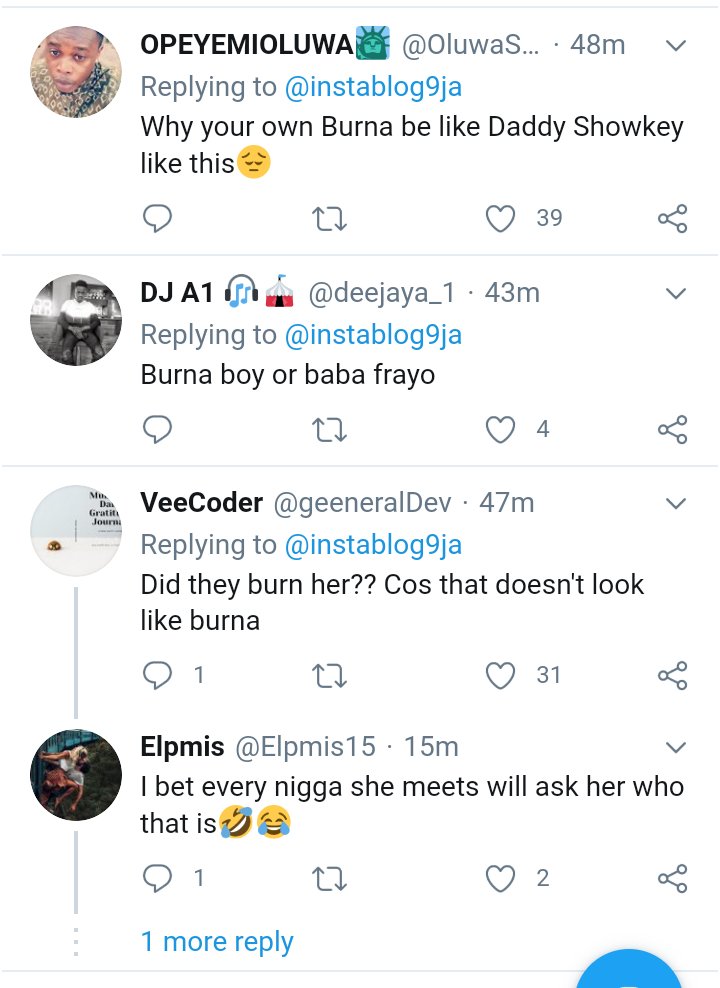Viewport: 720px width, 988px height.
Task: Show '1 more reply' in the thread
Action: 217,942
